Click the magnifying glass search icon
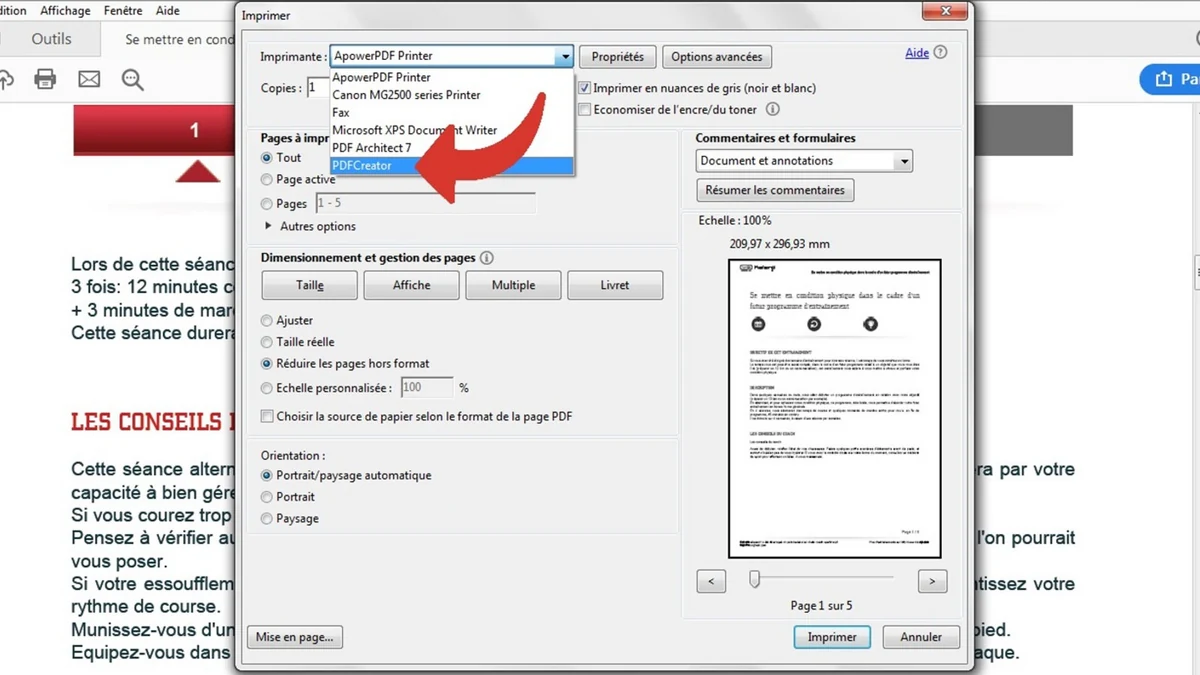Image resolution: width=1200 pixels, height=675 pixels. (132, 80)
